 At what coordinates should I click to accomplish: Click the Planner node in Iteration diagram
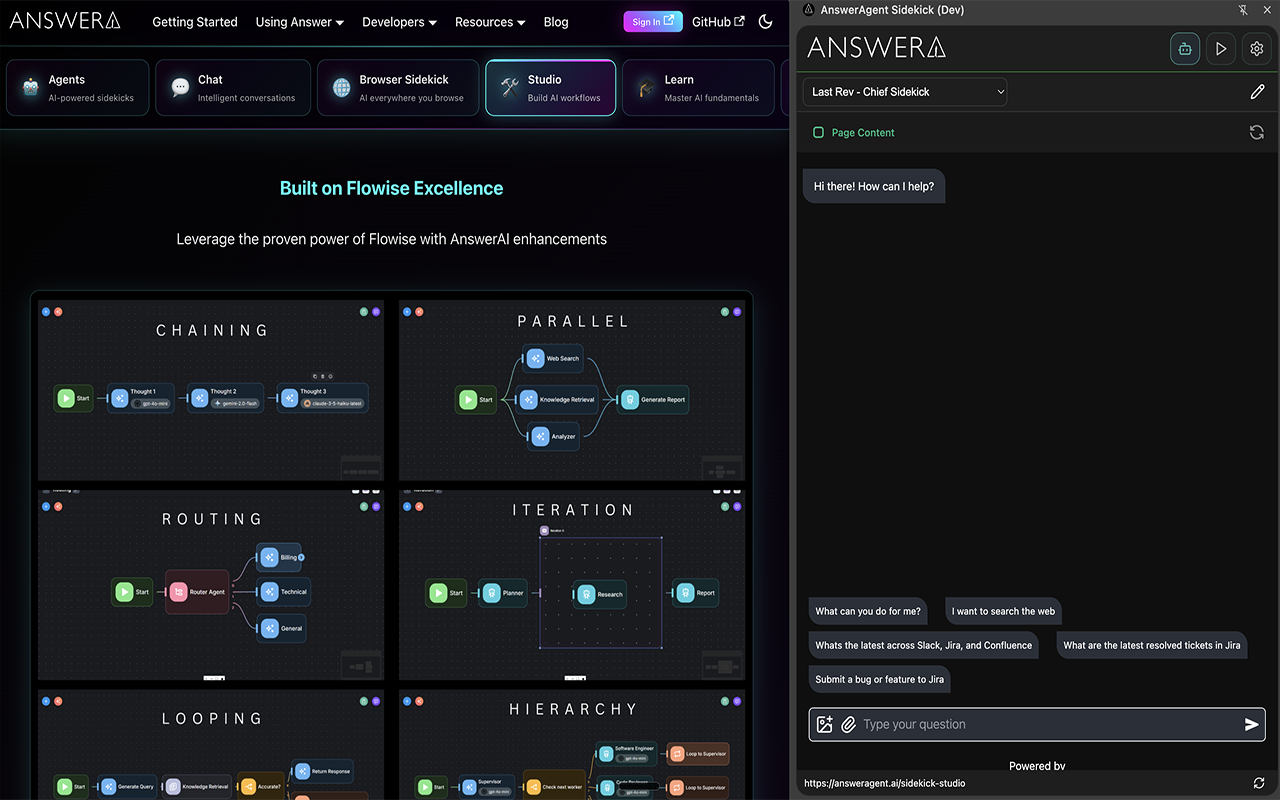click(503, 593)
